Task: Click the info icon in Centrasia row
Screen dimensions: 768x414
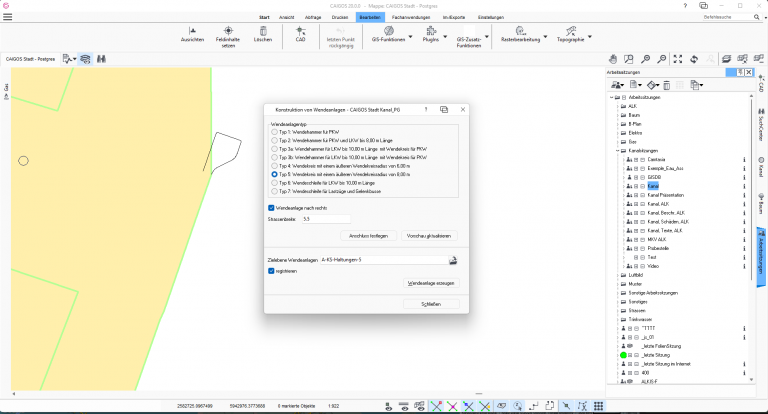Action: click(x=744, y=160)
